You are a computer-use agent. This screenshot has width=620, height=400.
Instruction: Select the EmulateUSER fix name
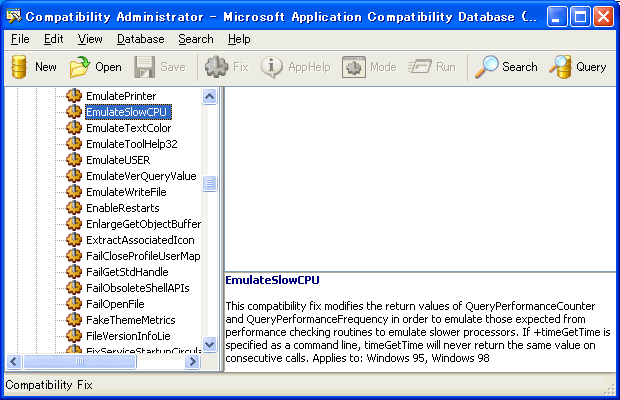[118, 160]
